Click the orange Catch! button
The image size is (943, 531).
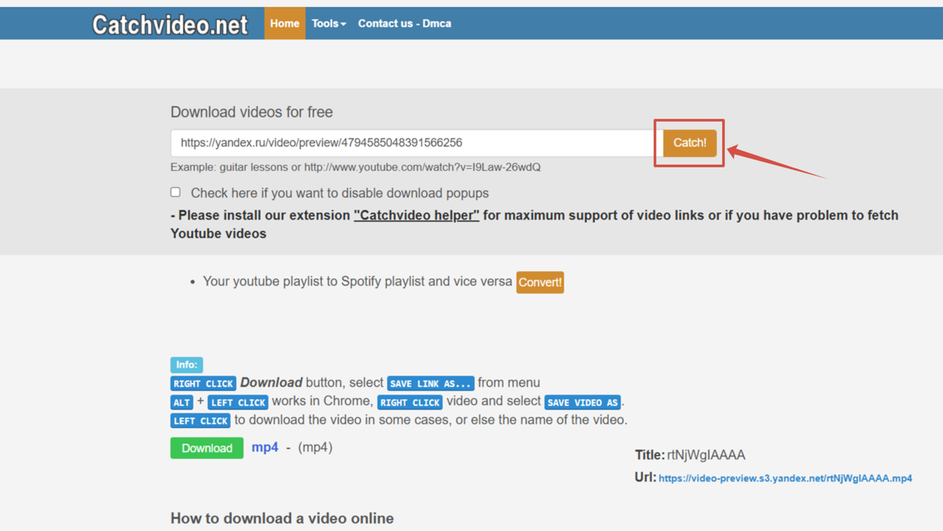click(x=689, y=143)
